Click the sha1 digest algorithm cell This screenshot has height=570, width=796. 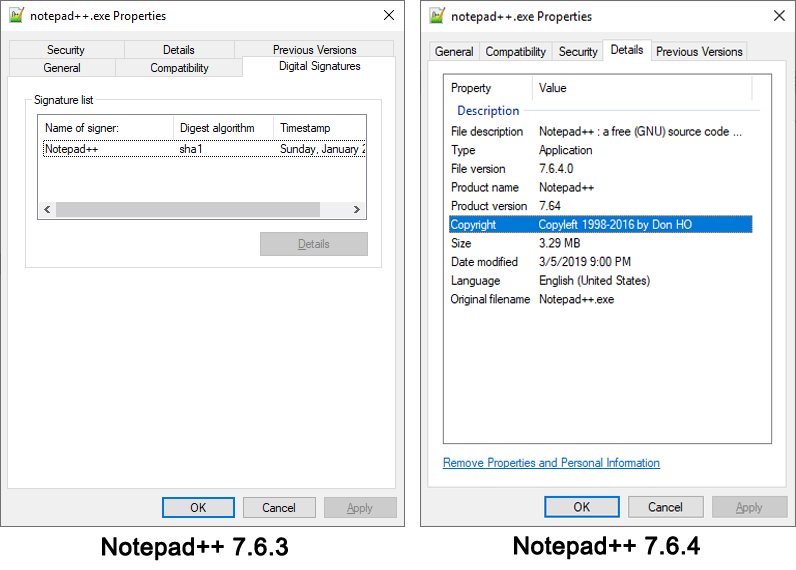[191, 149]
